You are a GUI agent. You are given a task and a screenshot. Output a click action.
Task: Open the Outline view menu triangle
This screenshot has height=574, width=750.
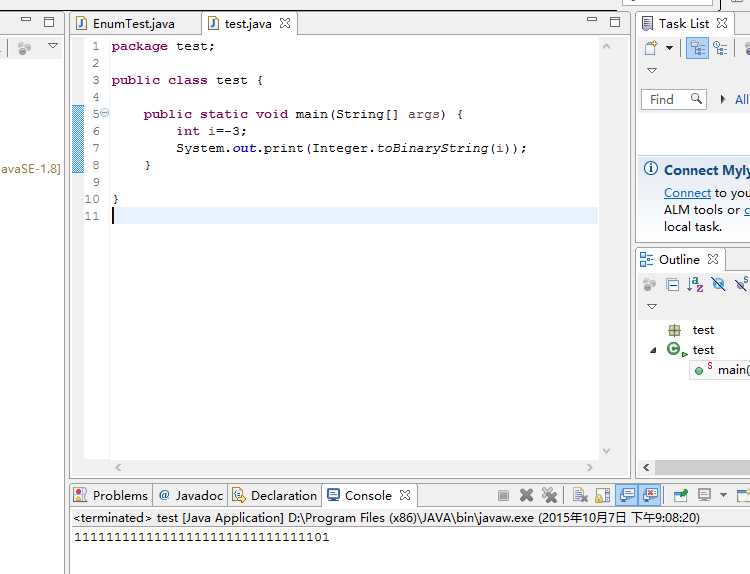click(x=651, y=306)
